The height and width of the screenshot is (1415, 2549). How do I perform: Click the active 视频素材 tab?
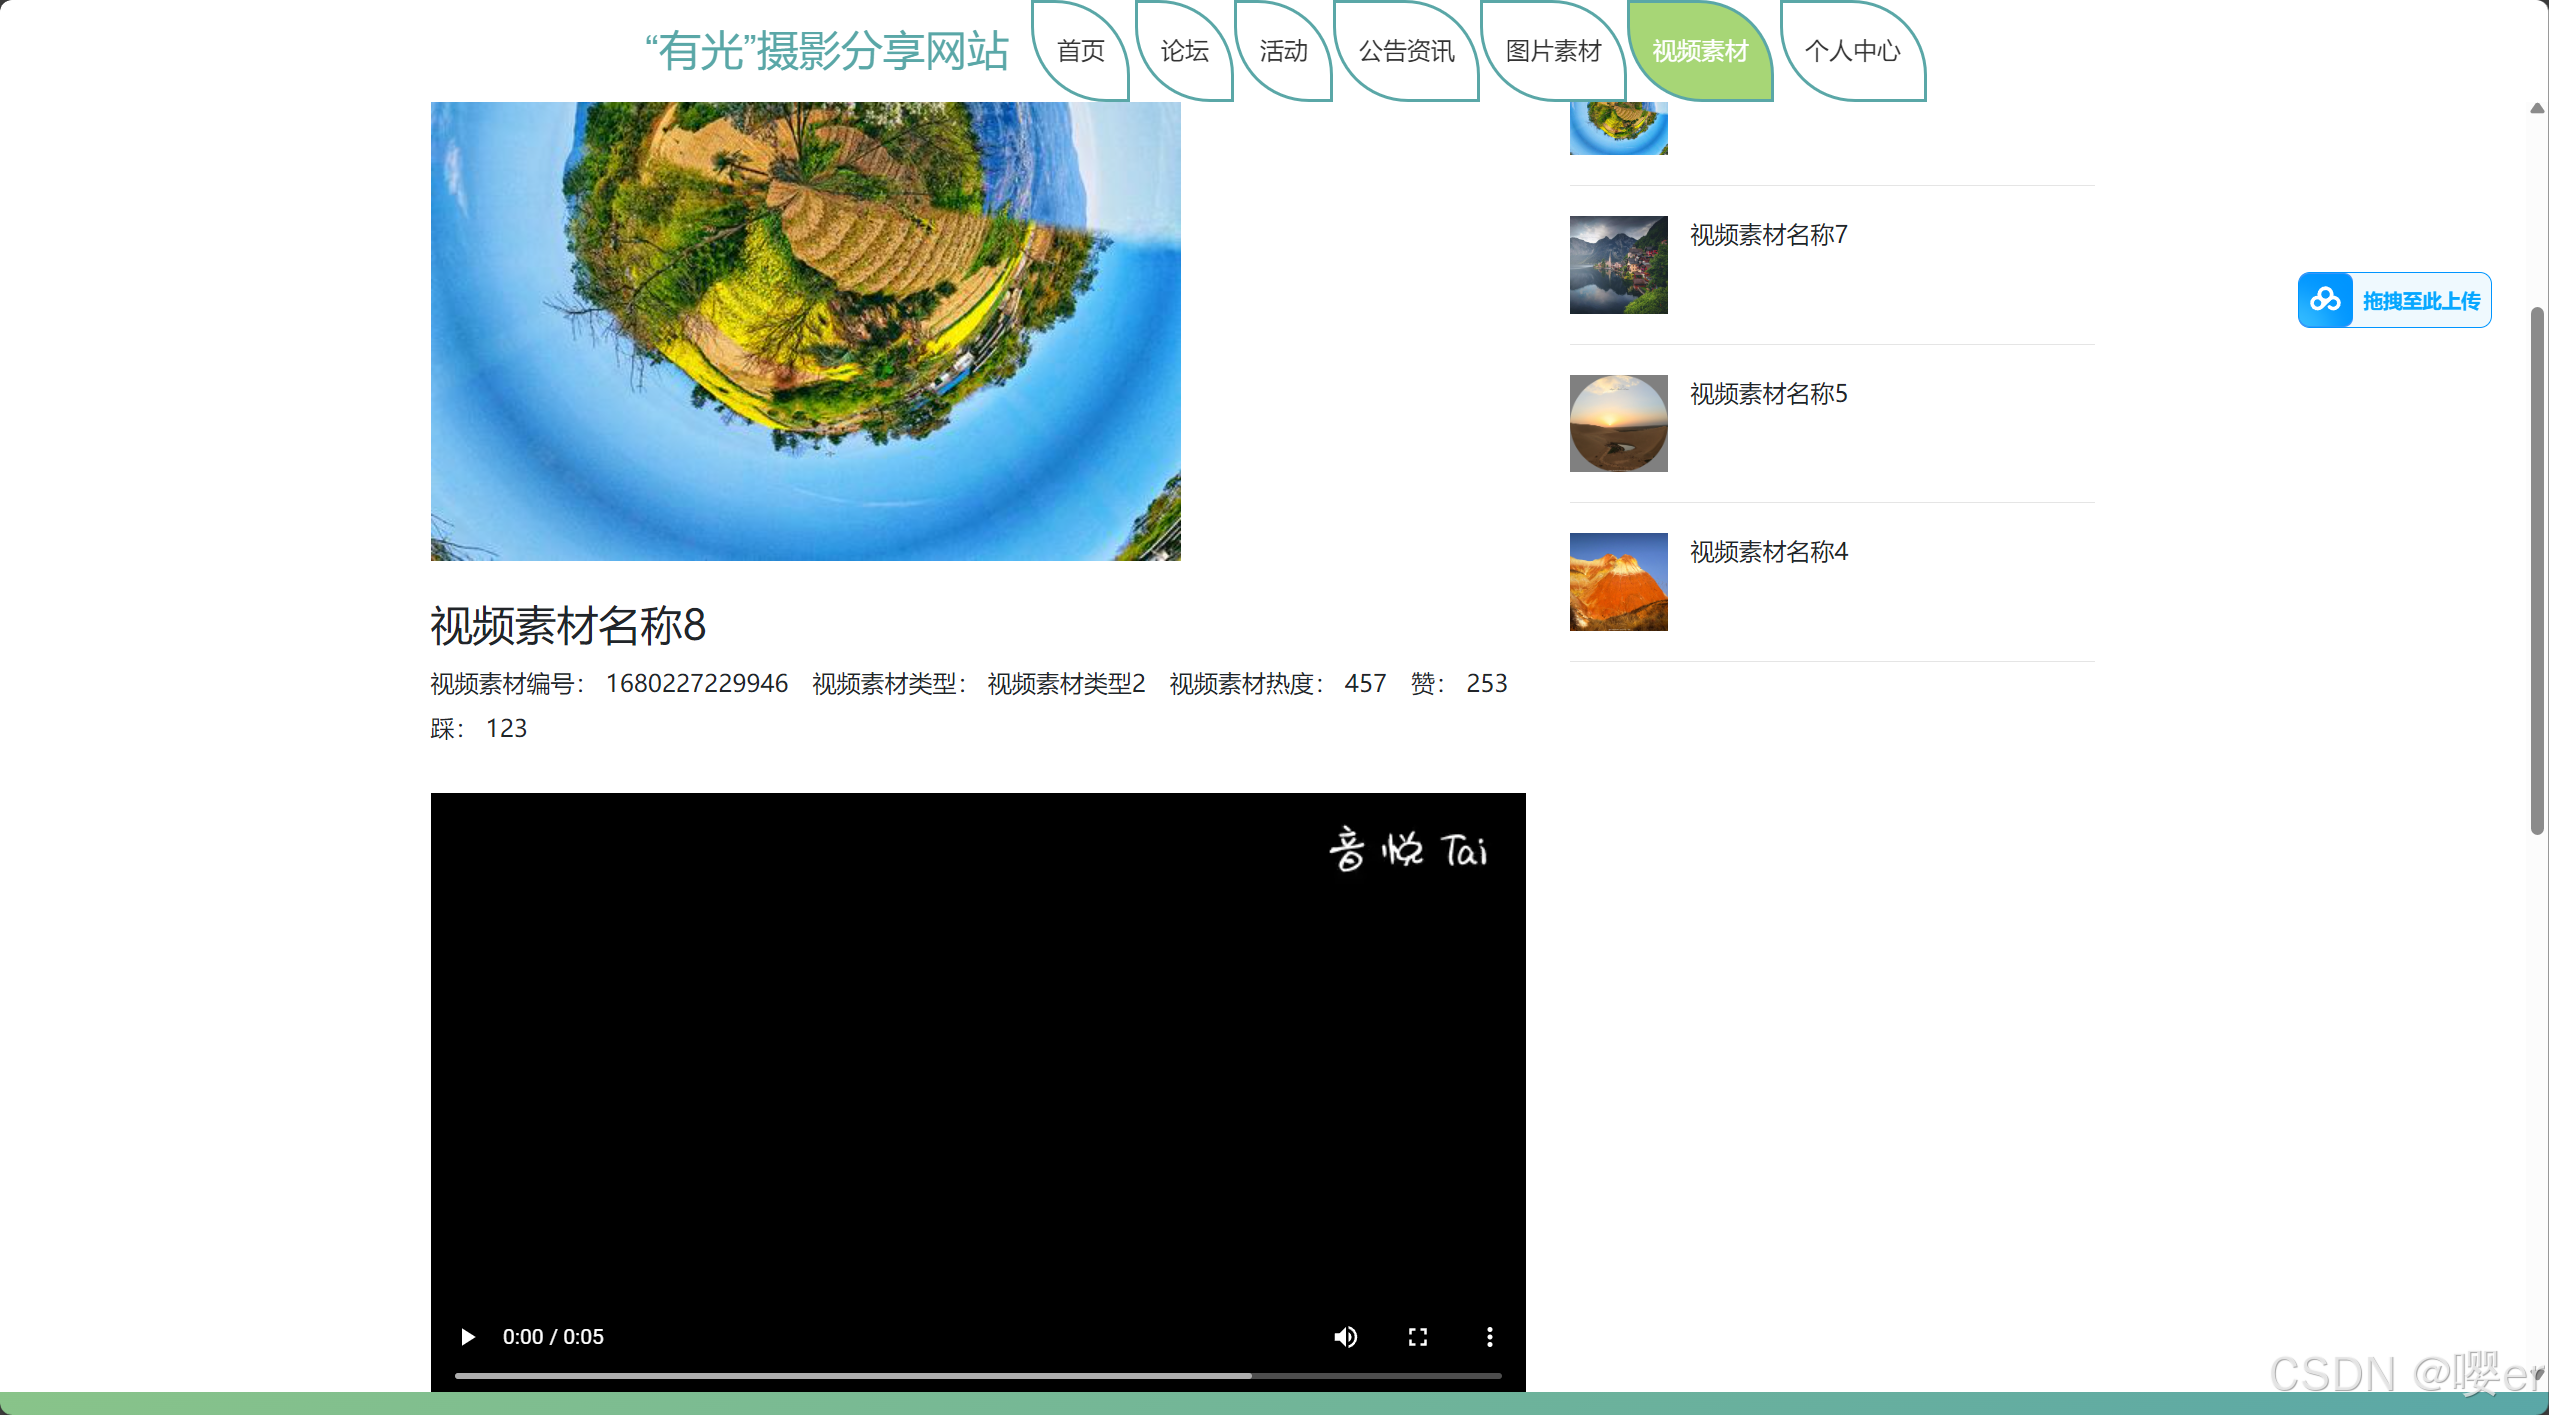pos(1700,51)
